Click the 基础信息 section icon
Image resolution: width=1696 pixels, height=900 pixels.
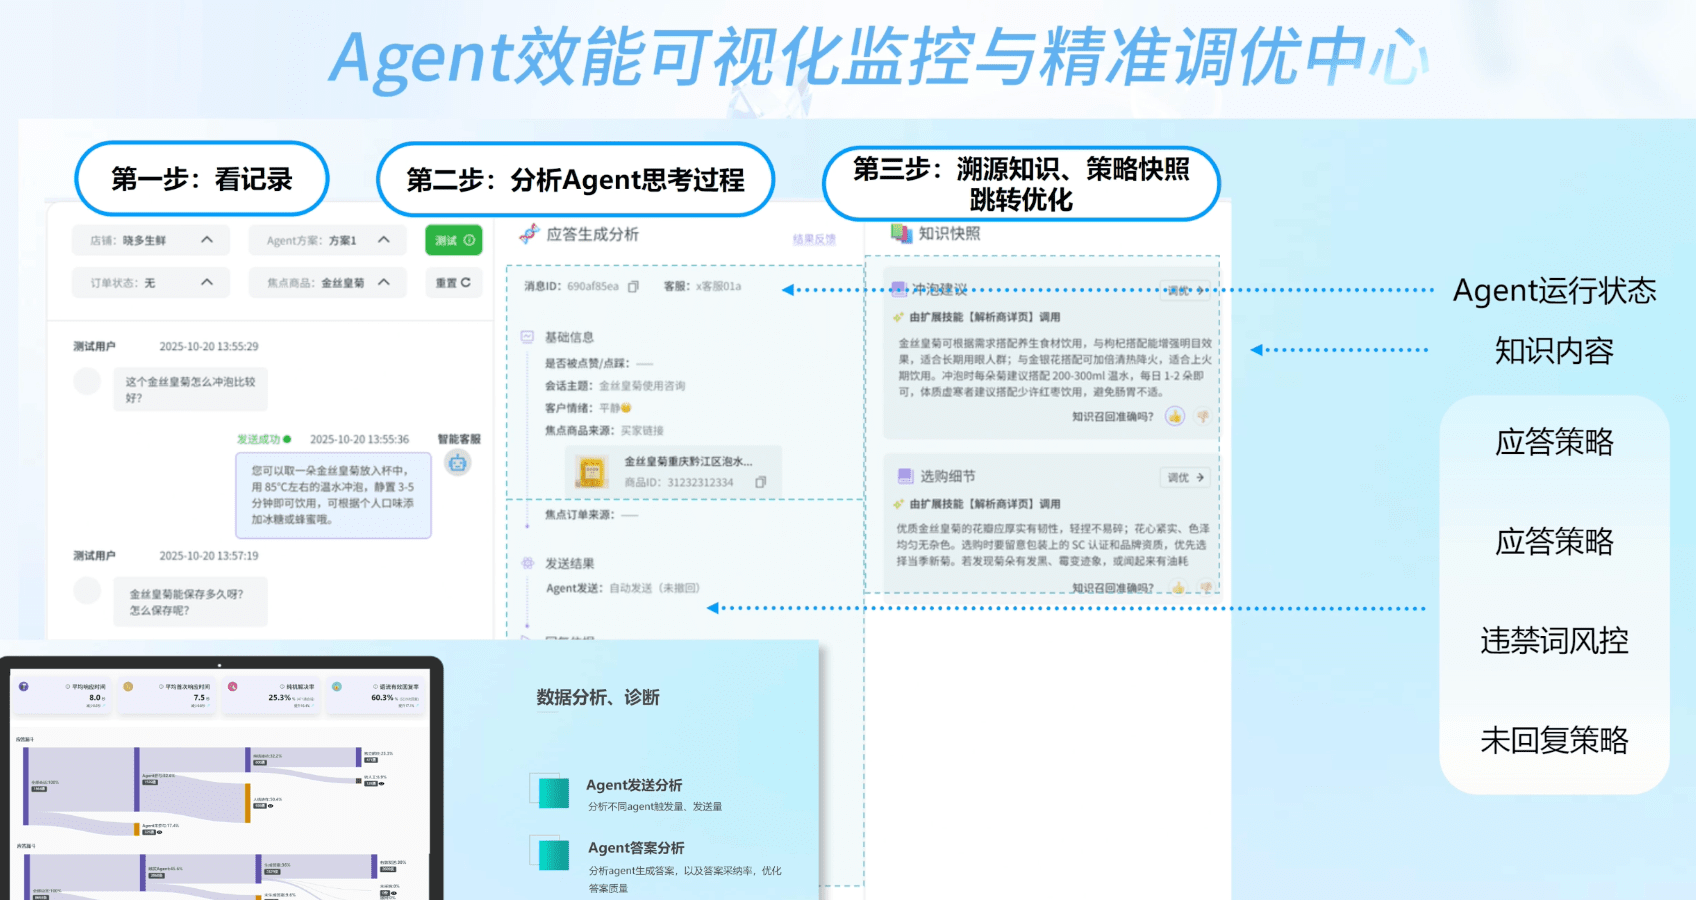(x=527, y=337)
